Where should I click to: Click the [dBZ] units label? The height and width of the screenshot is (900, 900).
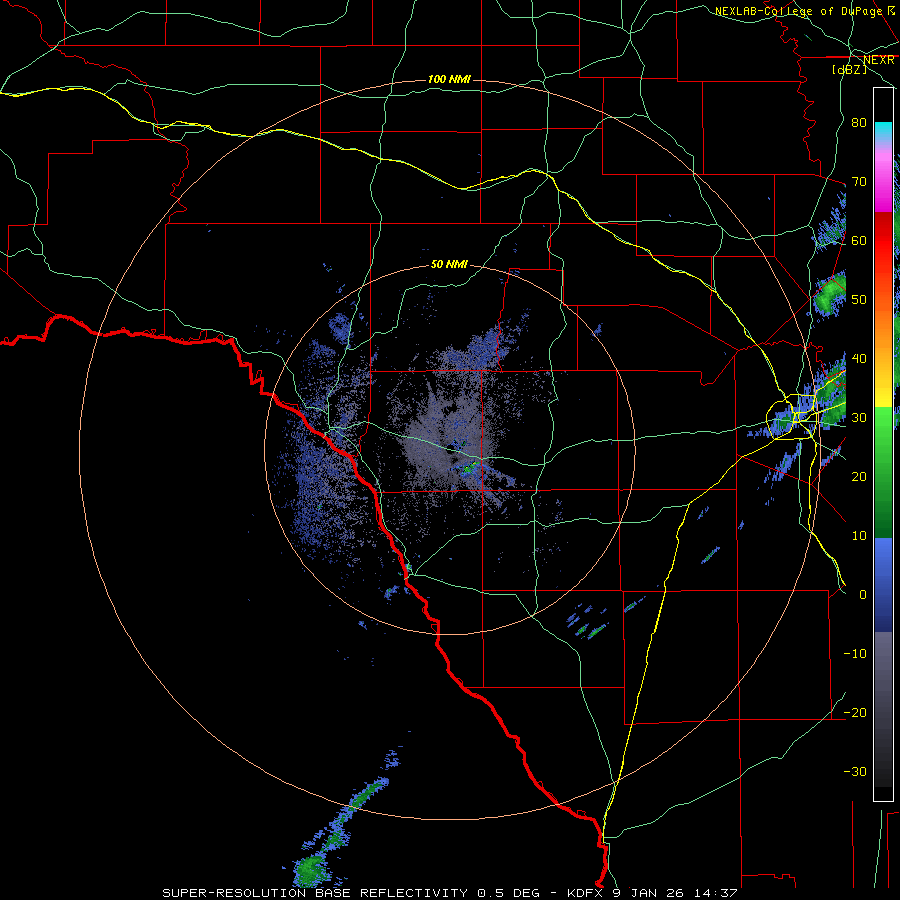click(x=849, y=69)
